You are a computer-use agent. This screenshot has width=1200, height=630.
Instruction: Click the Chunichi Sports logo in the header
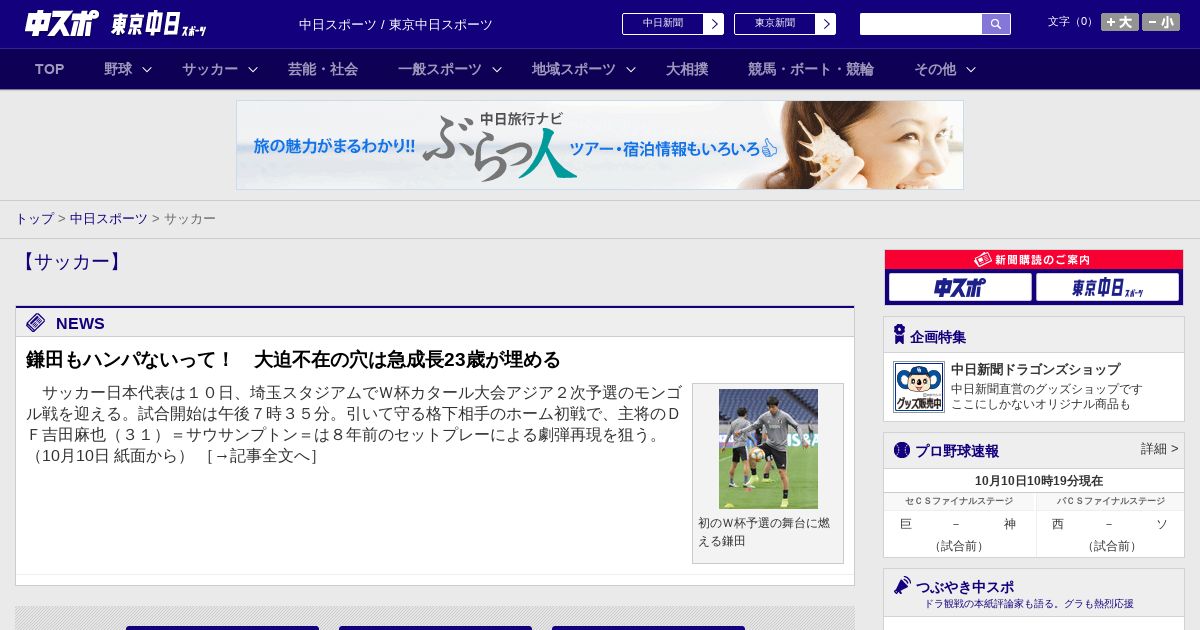pyautogui.click(x=62, y=24)
